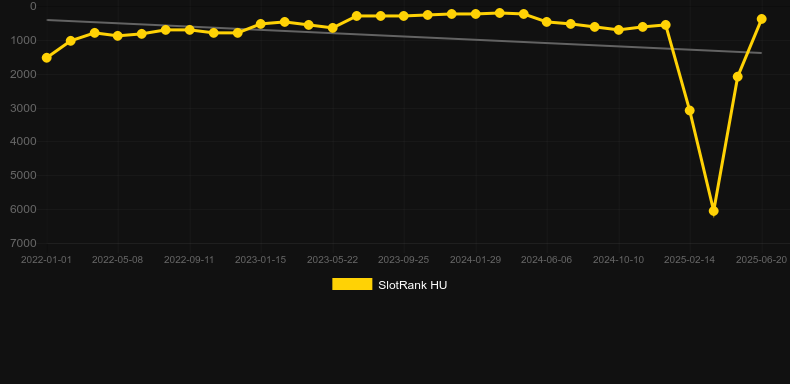Select the lowest data point near 6000

[x=713, y=211]
